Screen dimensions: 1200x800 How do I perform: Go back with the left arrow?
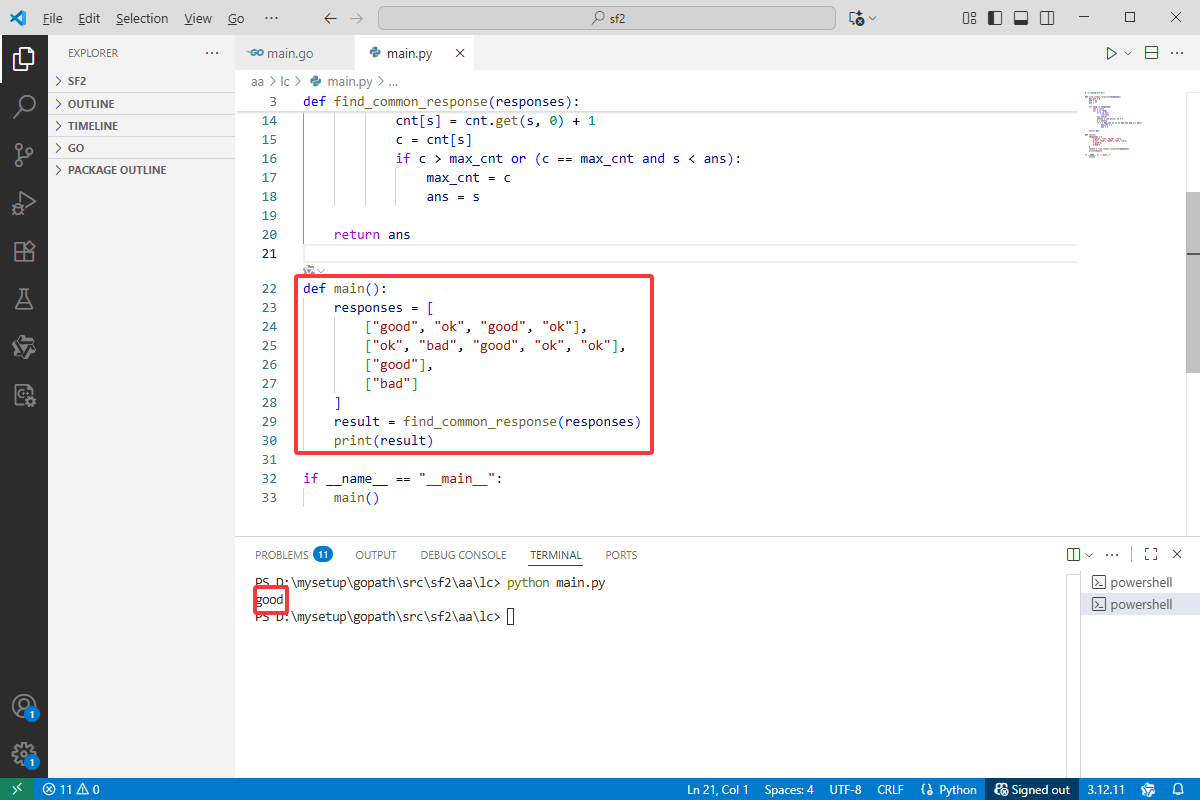(331, 18)
